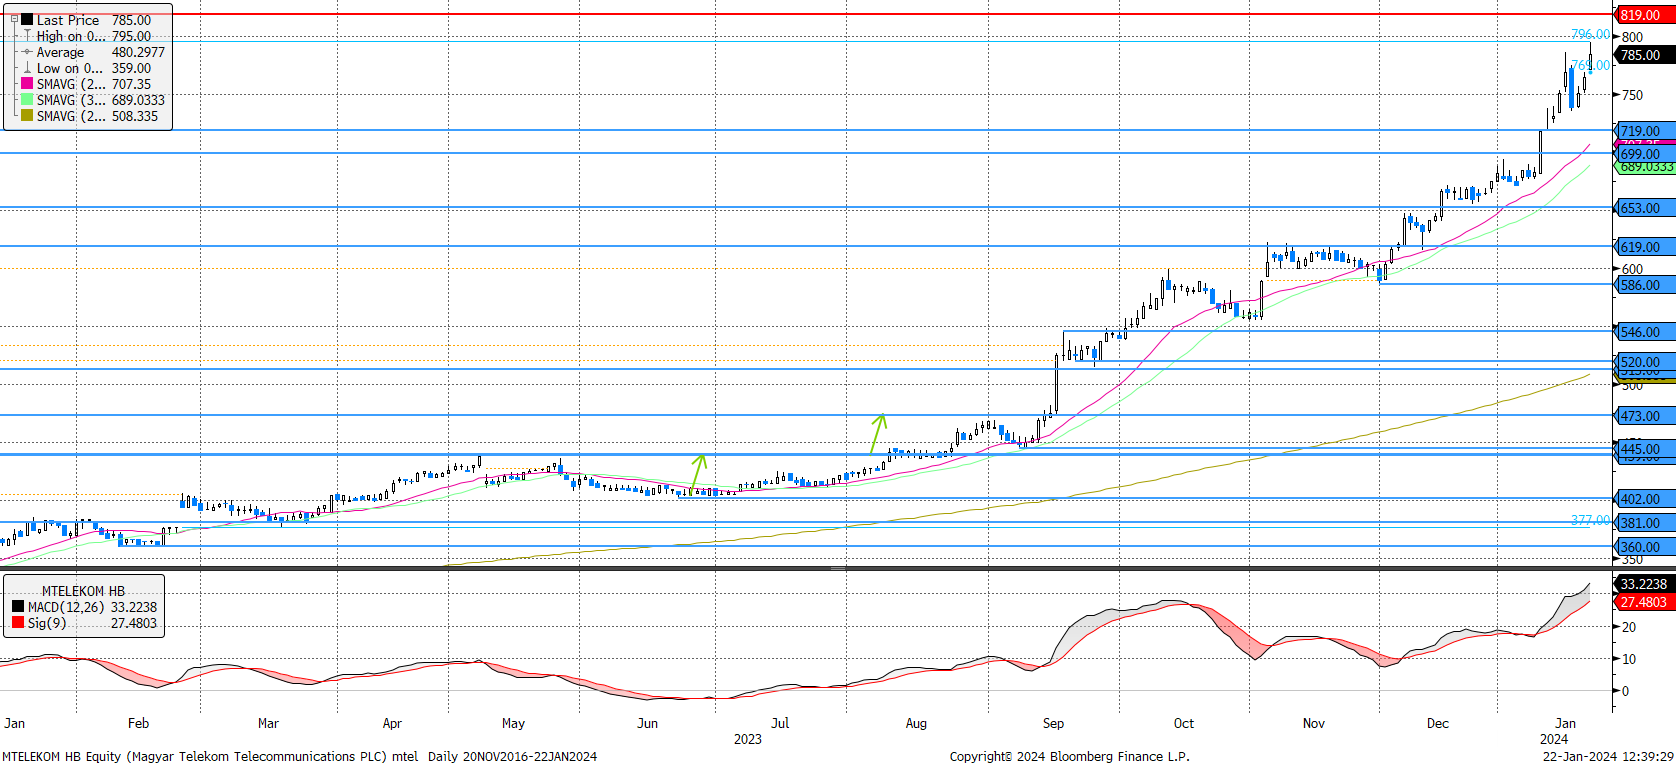This screenshot has width=1676, height=765.
Task: Click the Average marker icon in legend
Action: click(x=27, y=52)
